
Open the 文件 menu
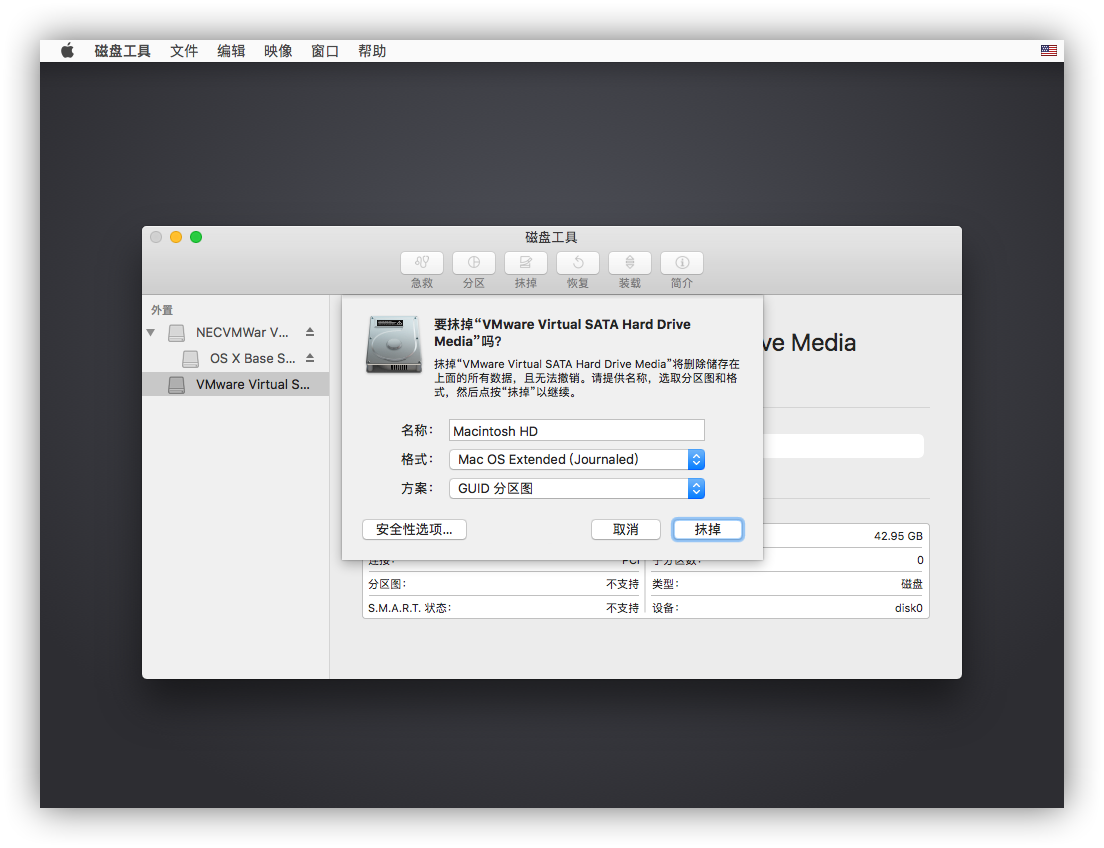click(x=184, y=51)
